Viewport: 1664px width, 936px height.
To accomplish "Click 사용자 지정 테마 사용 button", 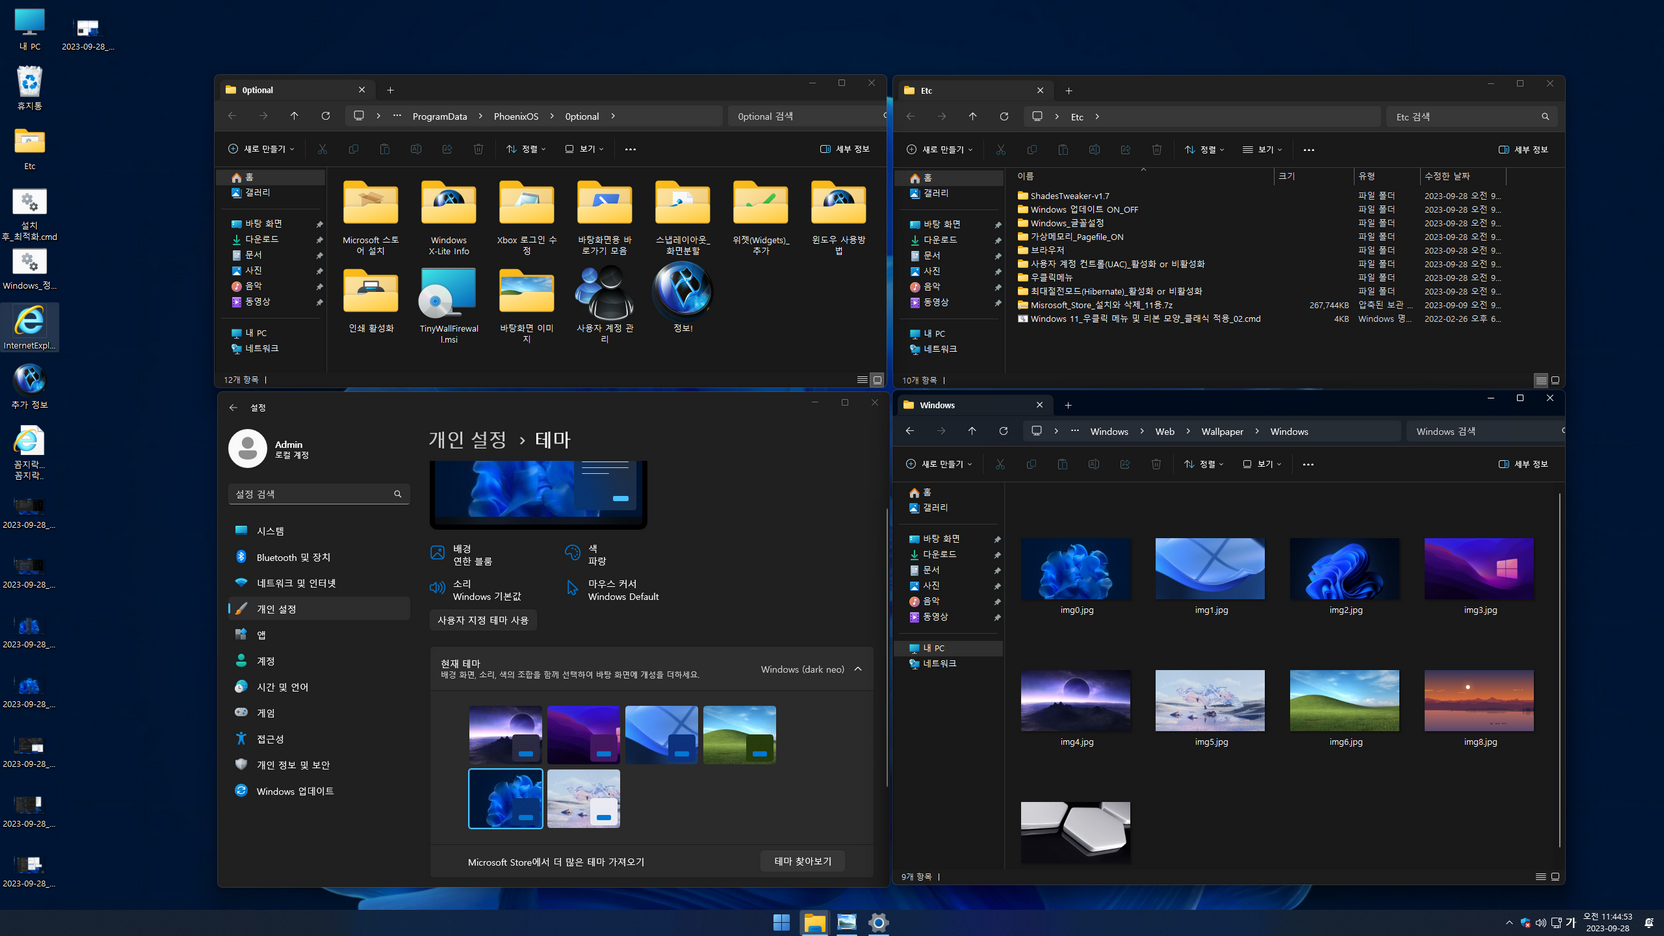I will coord(483,620).
